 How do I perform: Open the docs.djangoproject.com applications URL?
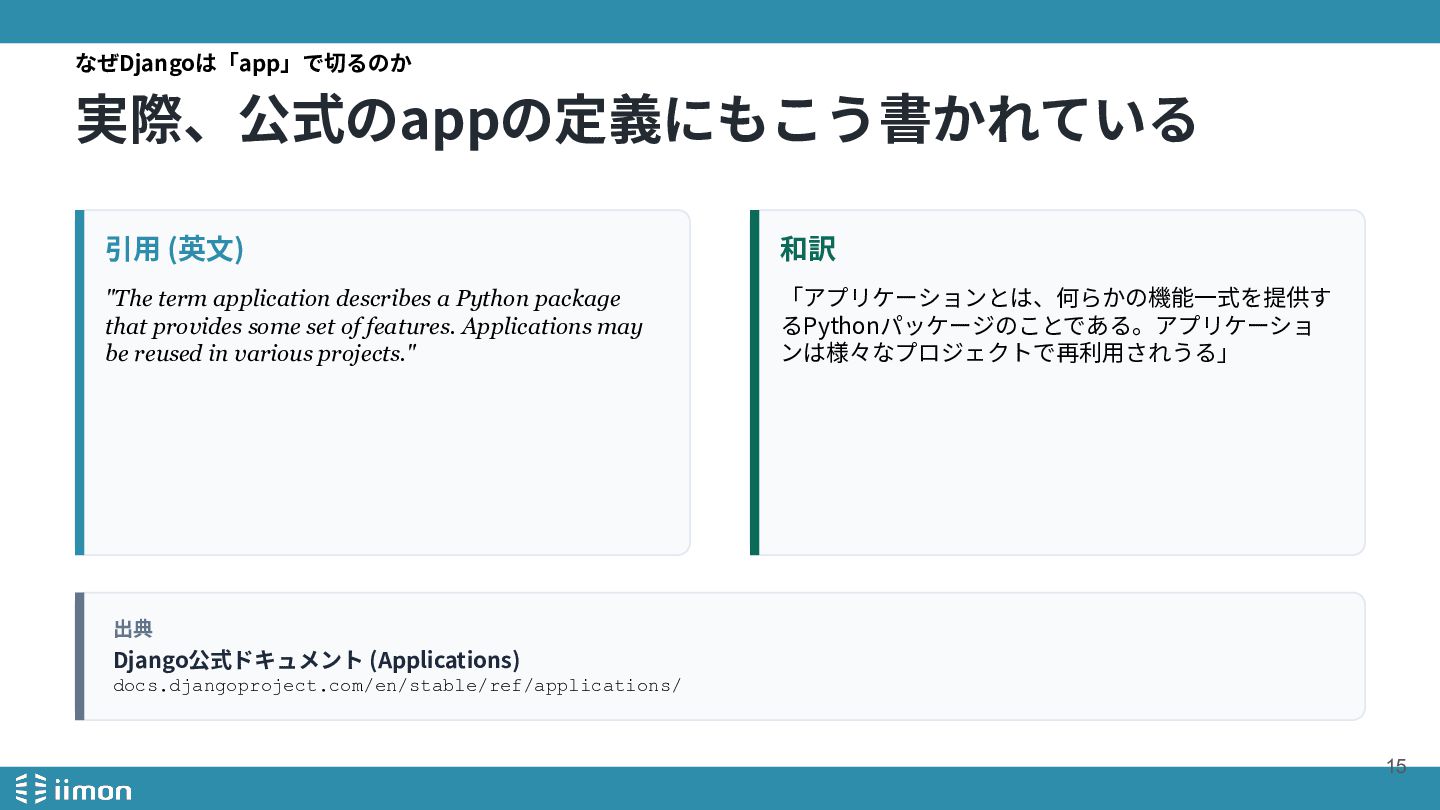397,686
